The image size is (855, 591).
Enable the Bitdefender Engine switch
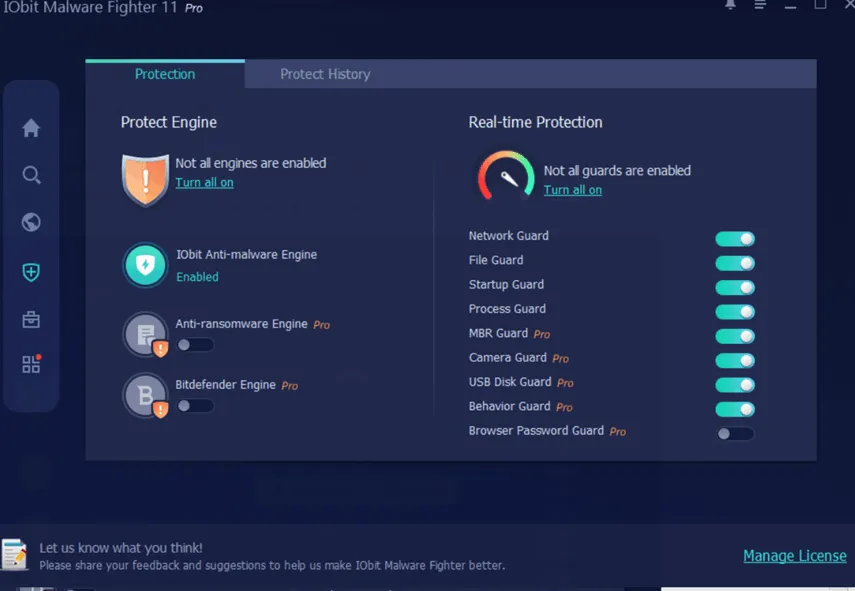[x=196, y=404]
